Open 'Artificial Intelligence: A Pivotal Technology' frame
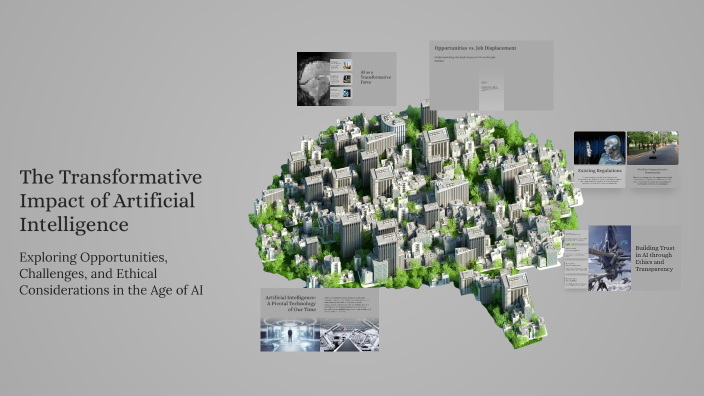The image size is (704, 396). click(x=320, y=320)
